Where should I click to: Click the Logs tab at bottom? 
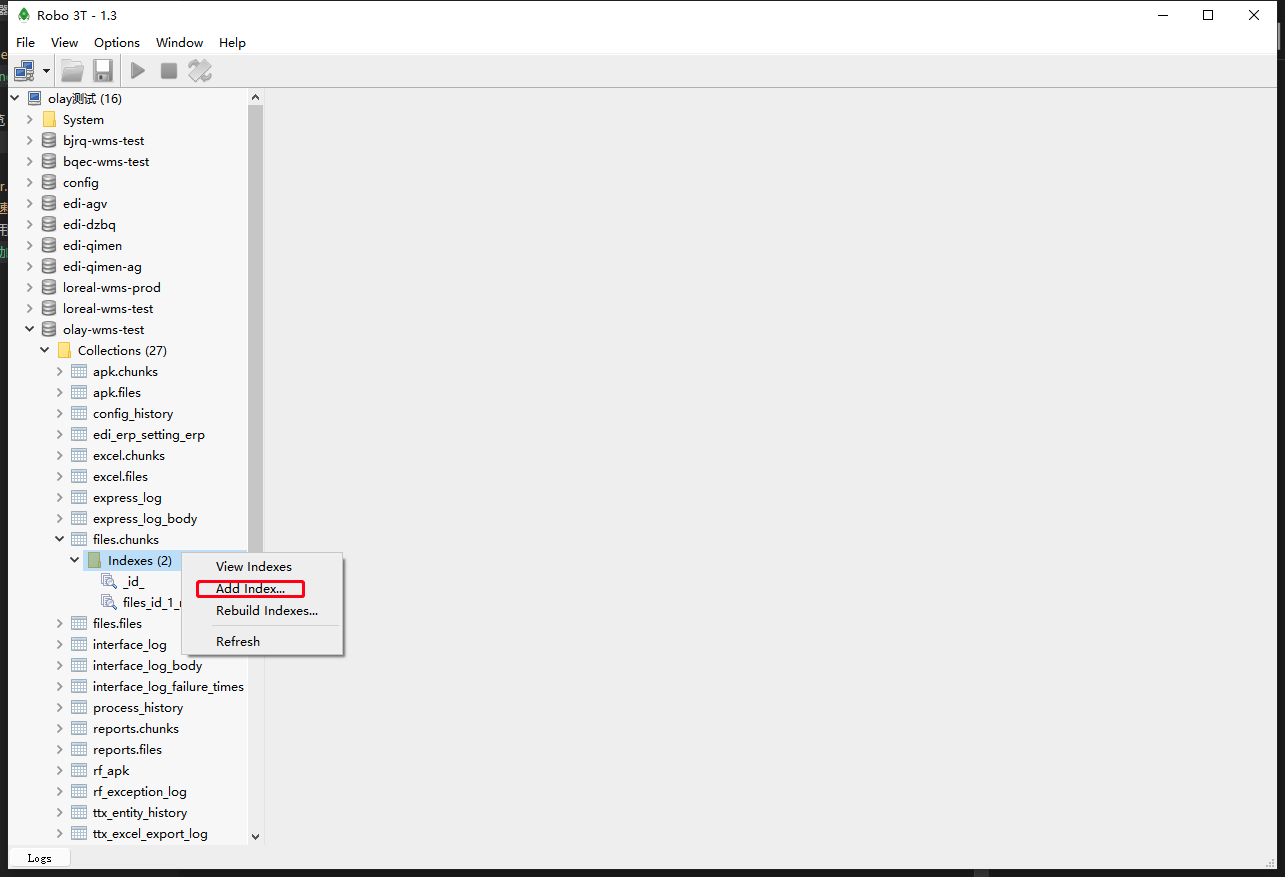point(40,858)
